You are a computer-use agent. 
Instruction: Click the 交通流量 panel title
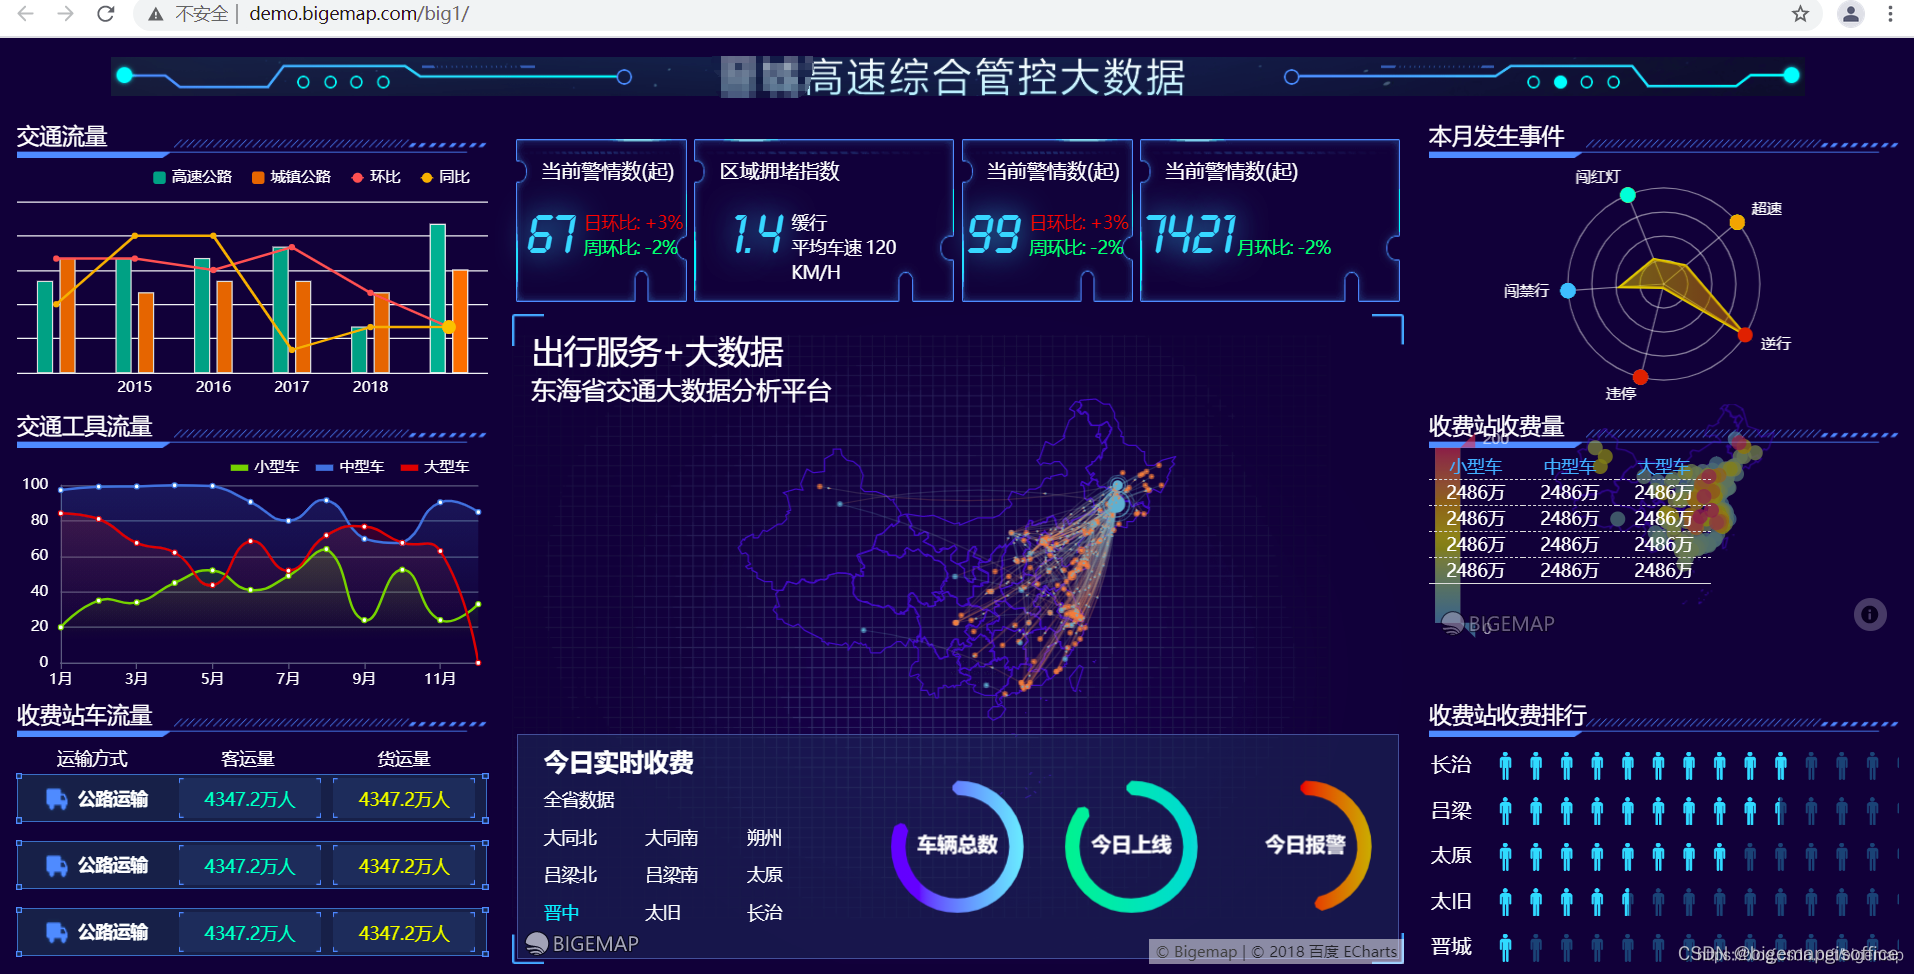pos(62,136)
